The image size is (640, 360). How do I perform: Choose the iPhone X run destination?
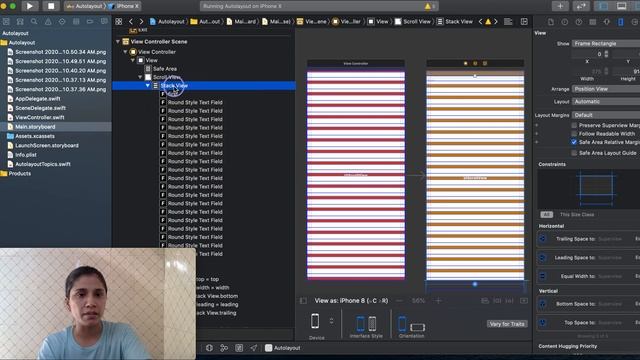tap(125, 6)
